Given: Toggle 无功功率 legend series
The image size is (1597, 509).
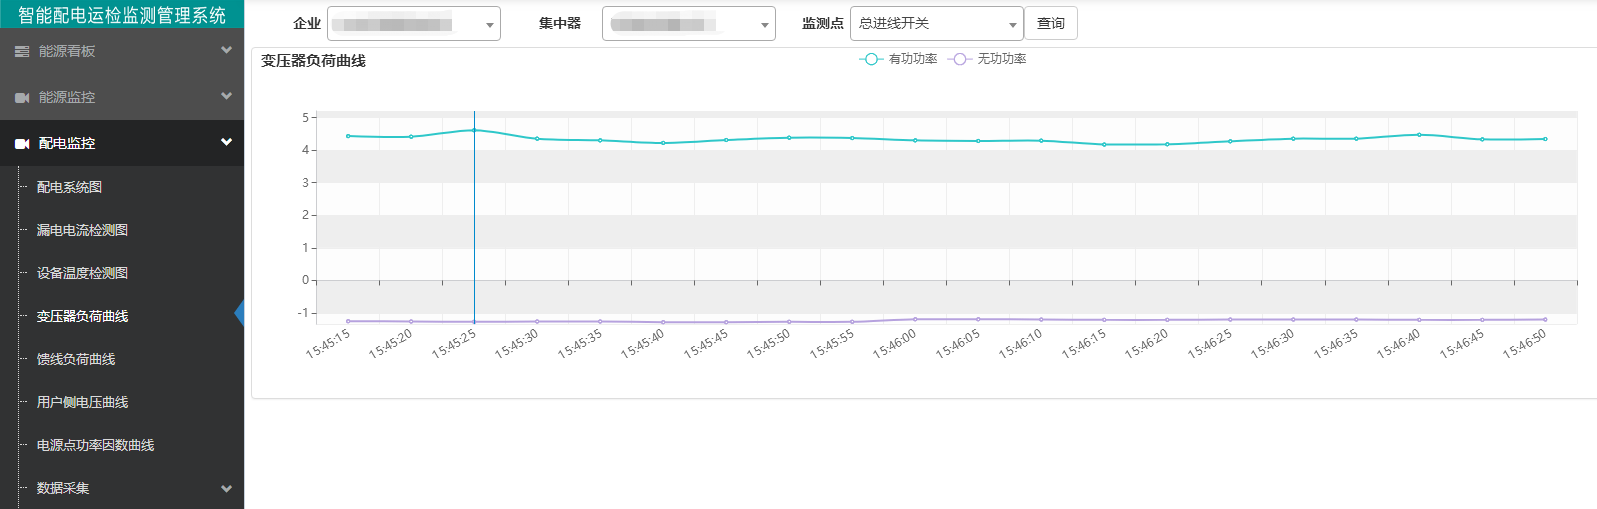Looking at the screenshot, I should coord(987,59).
